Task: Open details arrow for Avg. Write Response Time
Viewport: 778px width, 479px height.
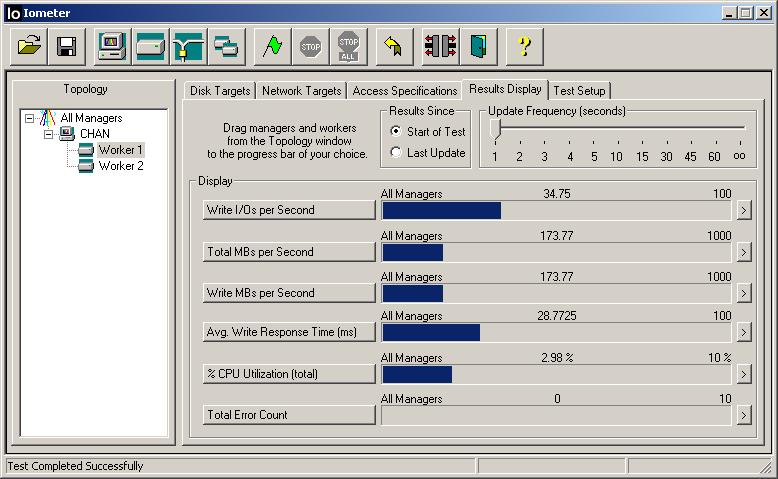Action: click(x=743, y=332)
